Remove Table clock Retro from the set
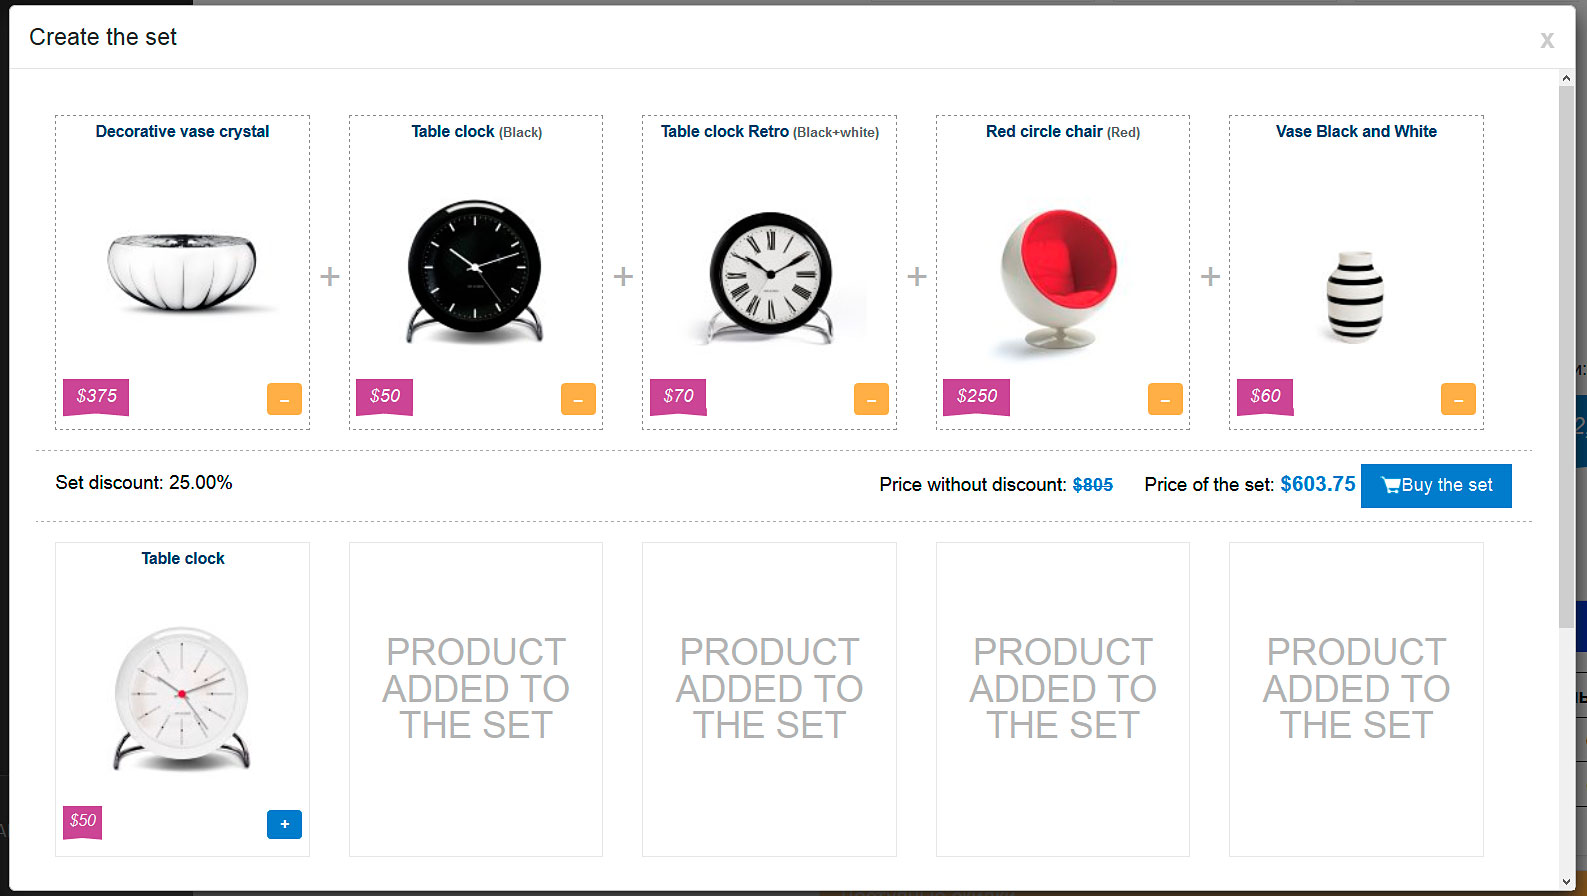Viewport: 1587px width, 896px height. 871,399
